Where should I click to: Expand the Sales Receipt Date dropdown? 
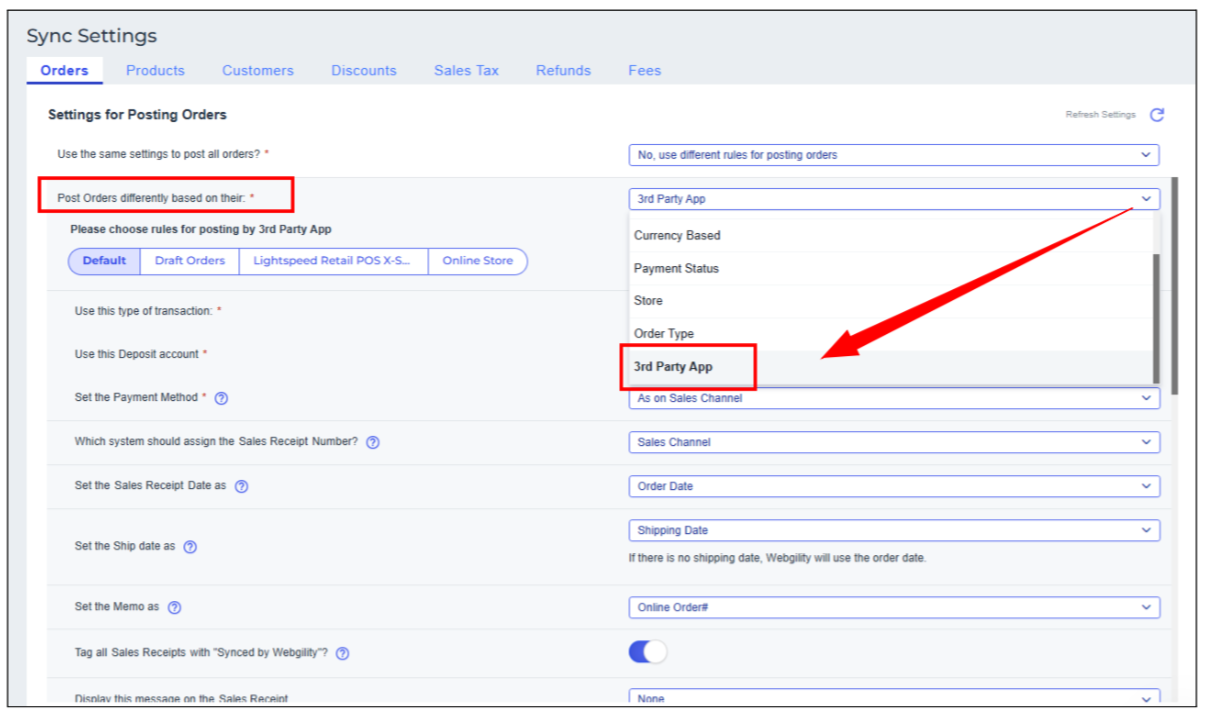pos(893,486)
